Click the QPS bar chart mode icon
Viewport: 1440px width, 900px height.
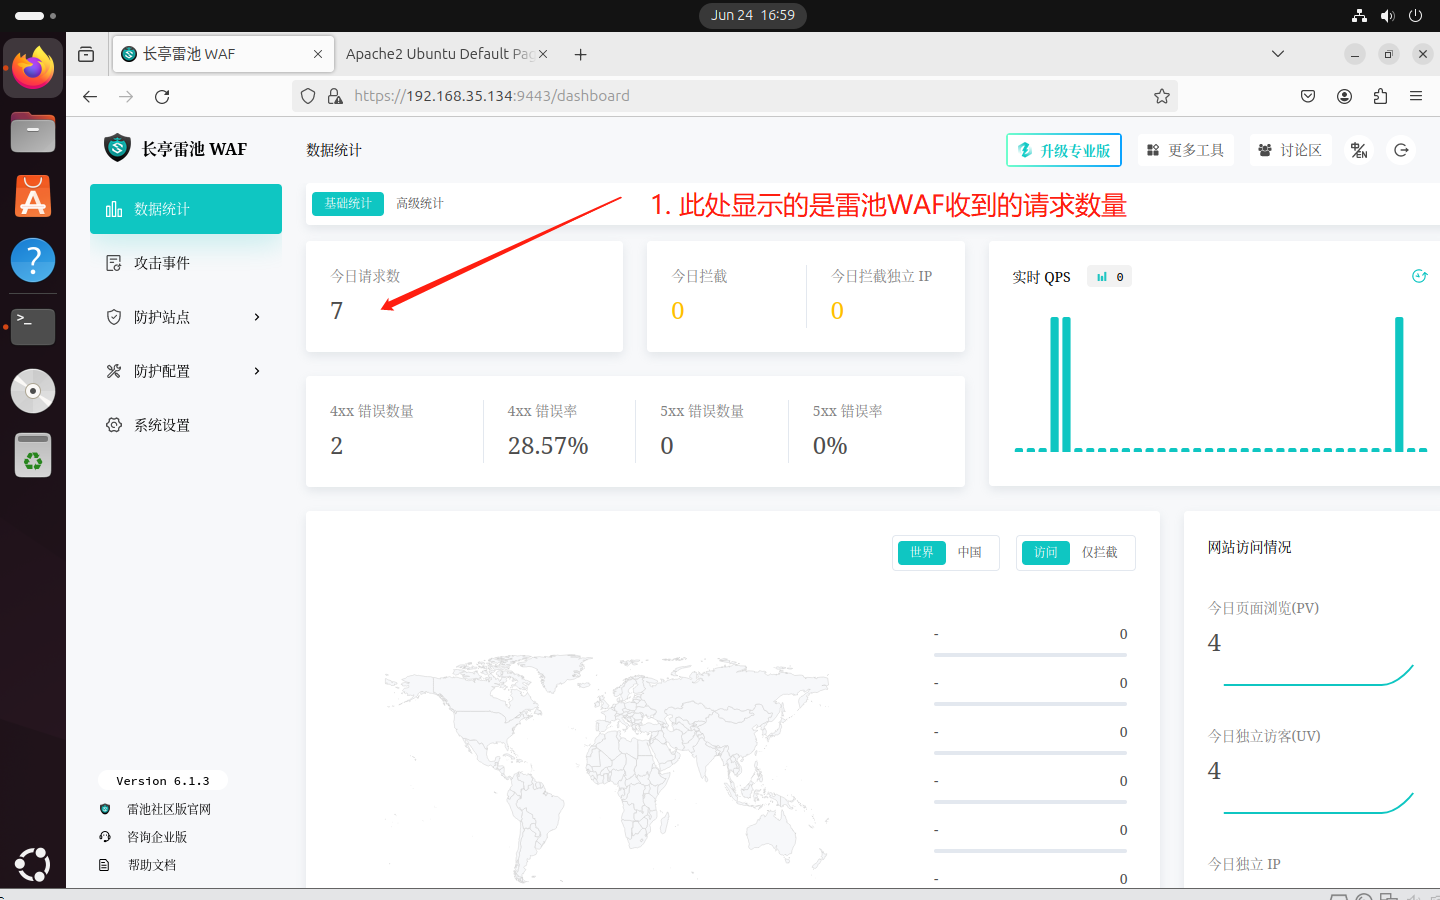pos(1102,277)
